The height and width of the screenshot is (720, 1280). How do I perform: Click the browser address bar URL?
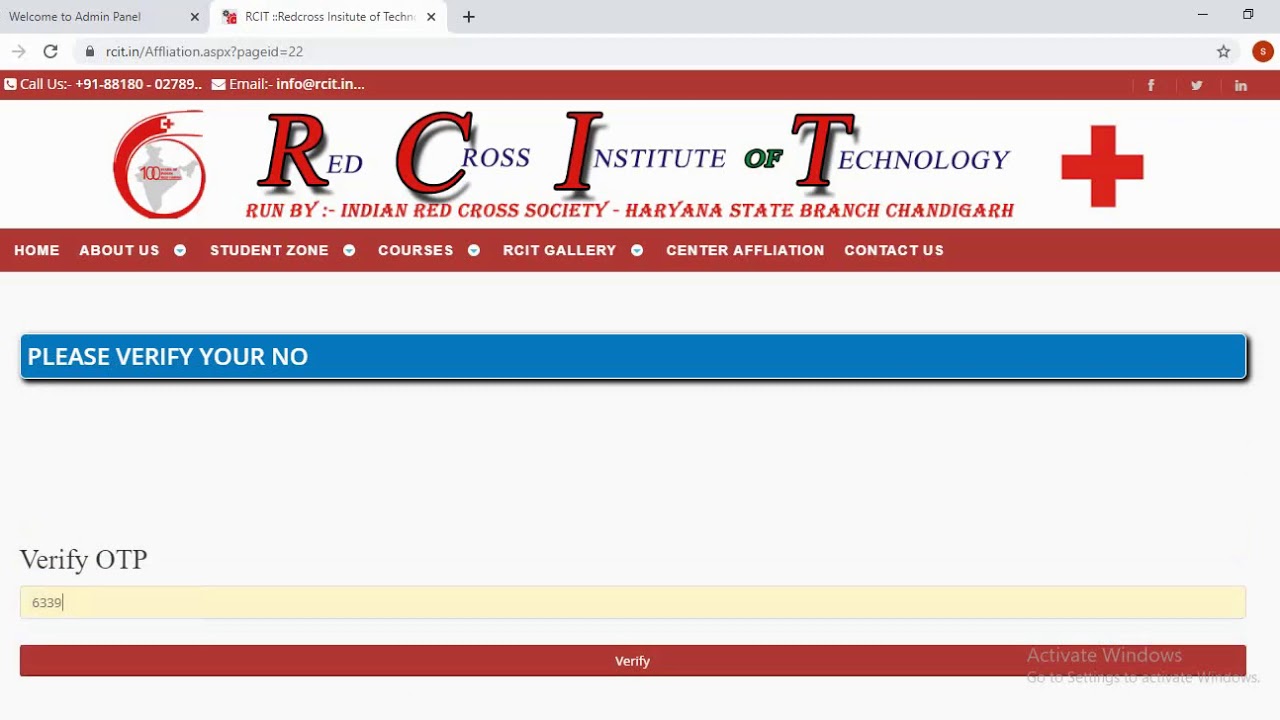click(204, 51)
